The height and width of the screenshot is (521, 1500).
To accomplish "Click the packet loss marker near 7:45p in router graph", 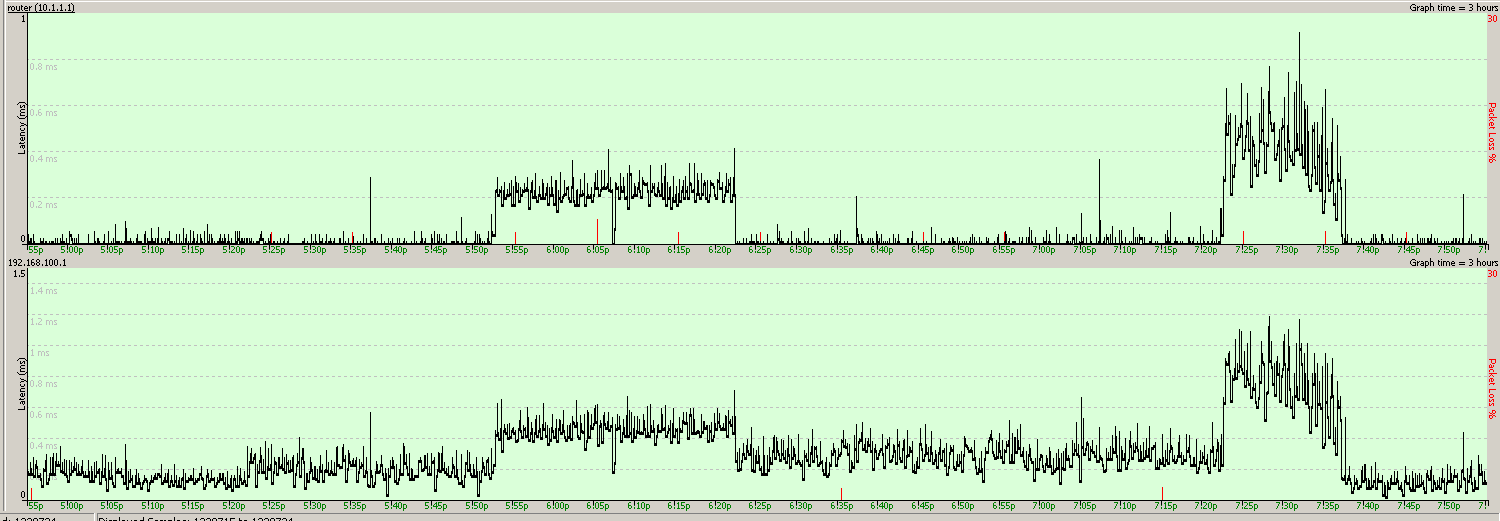I will (1406, 237).
